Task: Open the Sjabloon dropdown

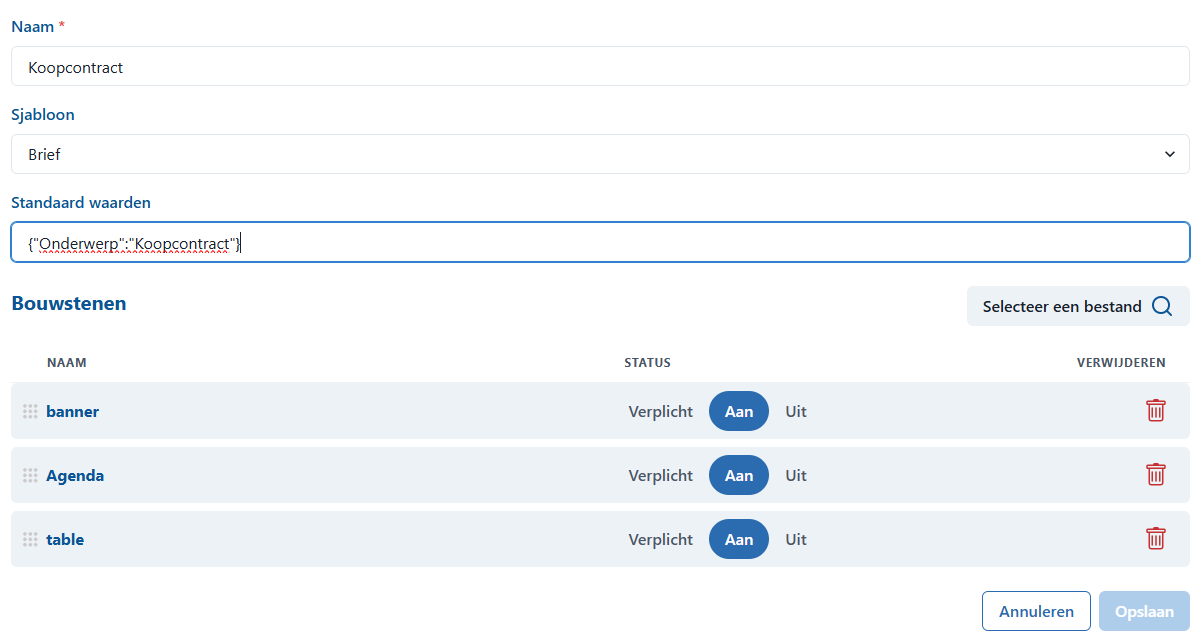Action: [600, 154]
